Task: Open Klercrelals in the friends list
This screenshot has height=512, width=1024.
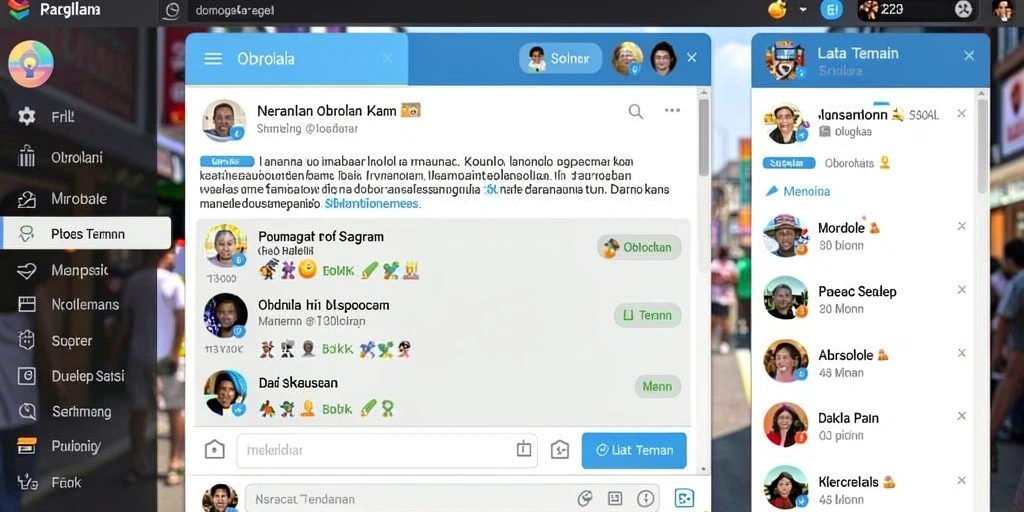Action: [x=864, y=488]
